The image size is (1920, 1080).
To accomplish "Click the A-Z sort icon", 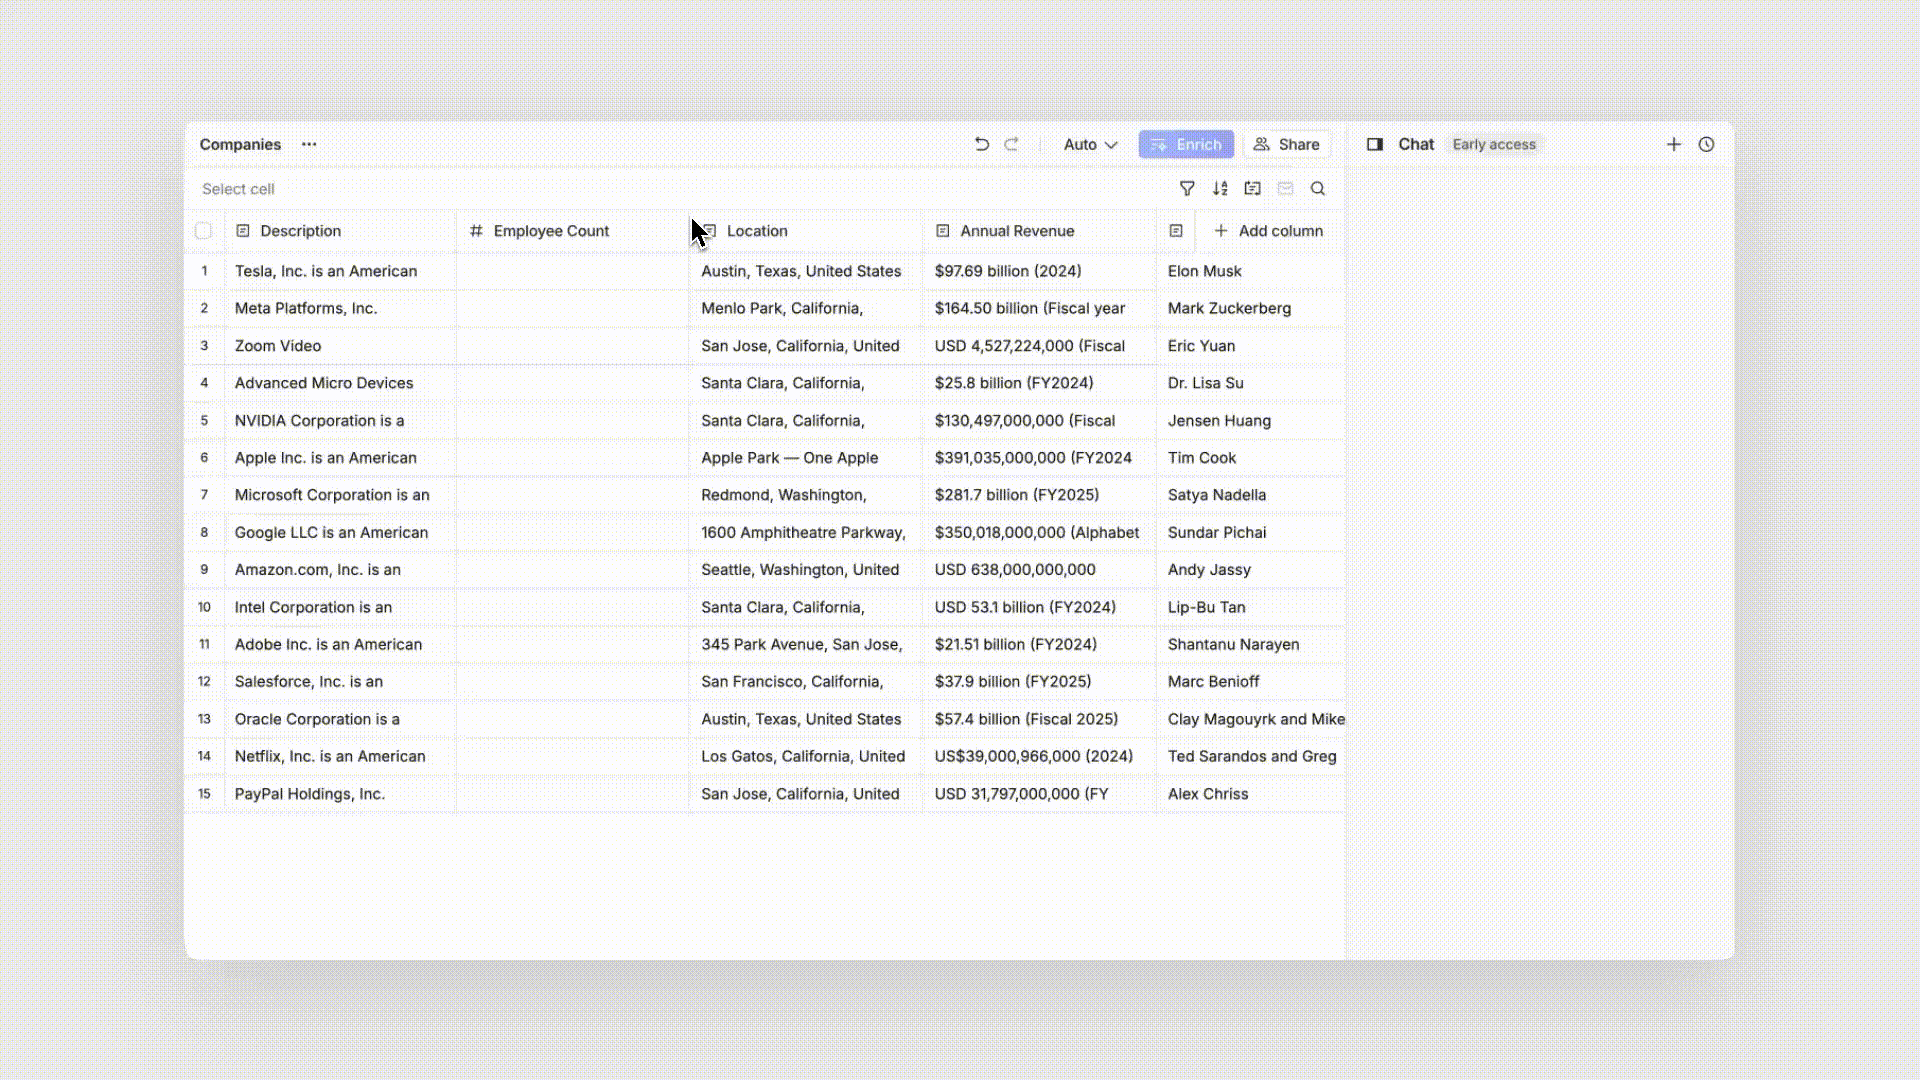I will [x=1220, y=188].
